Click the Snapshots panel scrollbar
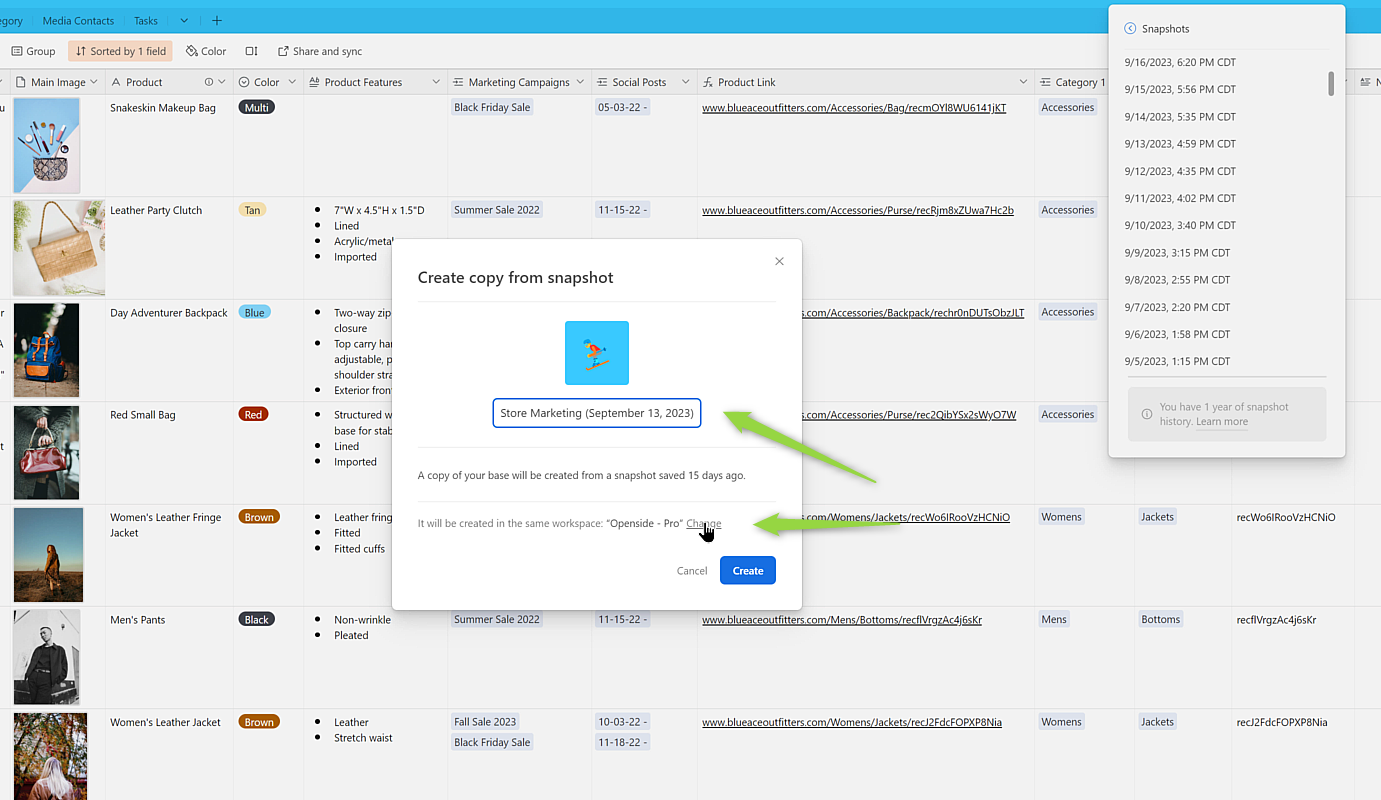1381x800 pixels. (x=1331, y=84)
